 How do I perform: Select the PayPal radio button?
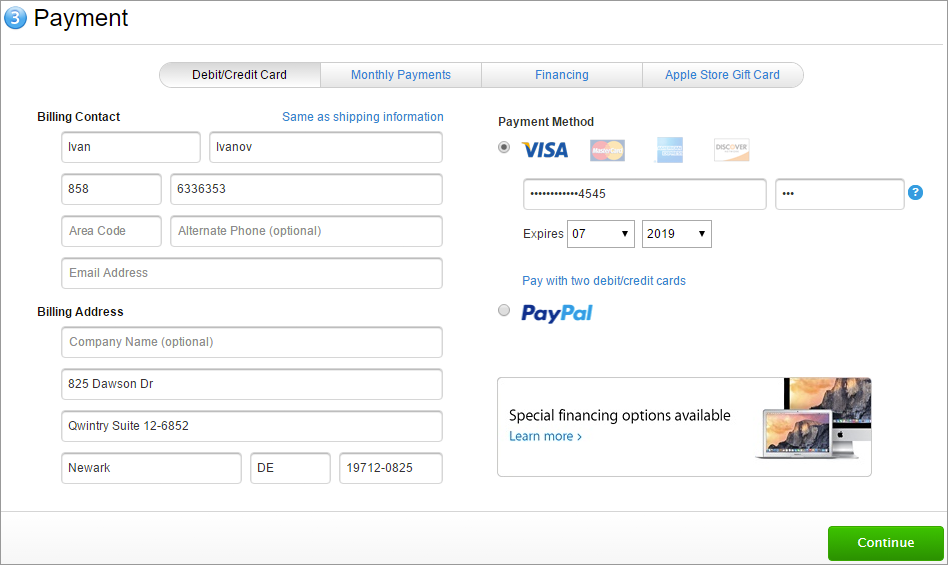504,311
